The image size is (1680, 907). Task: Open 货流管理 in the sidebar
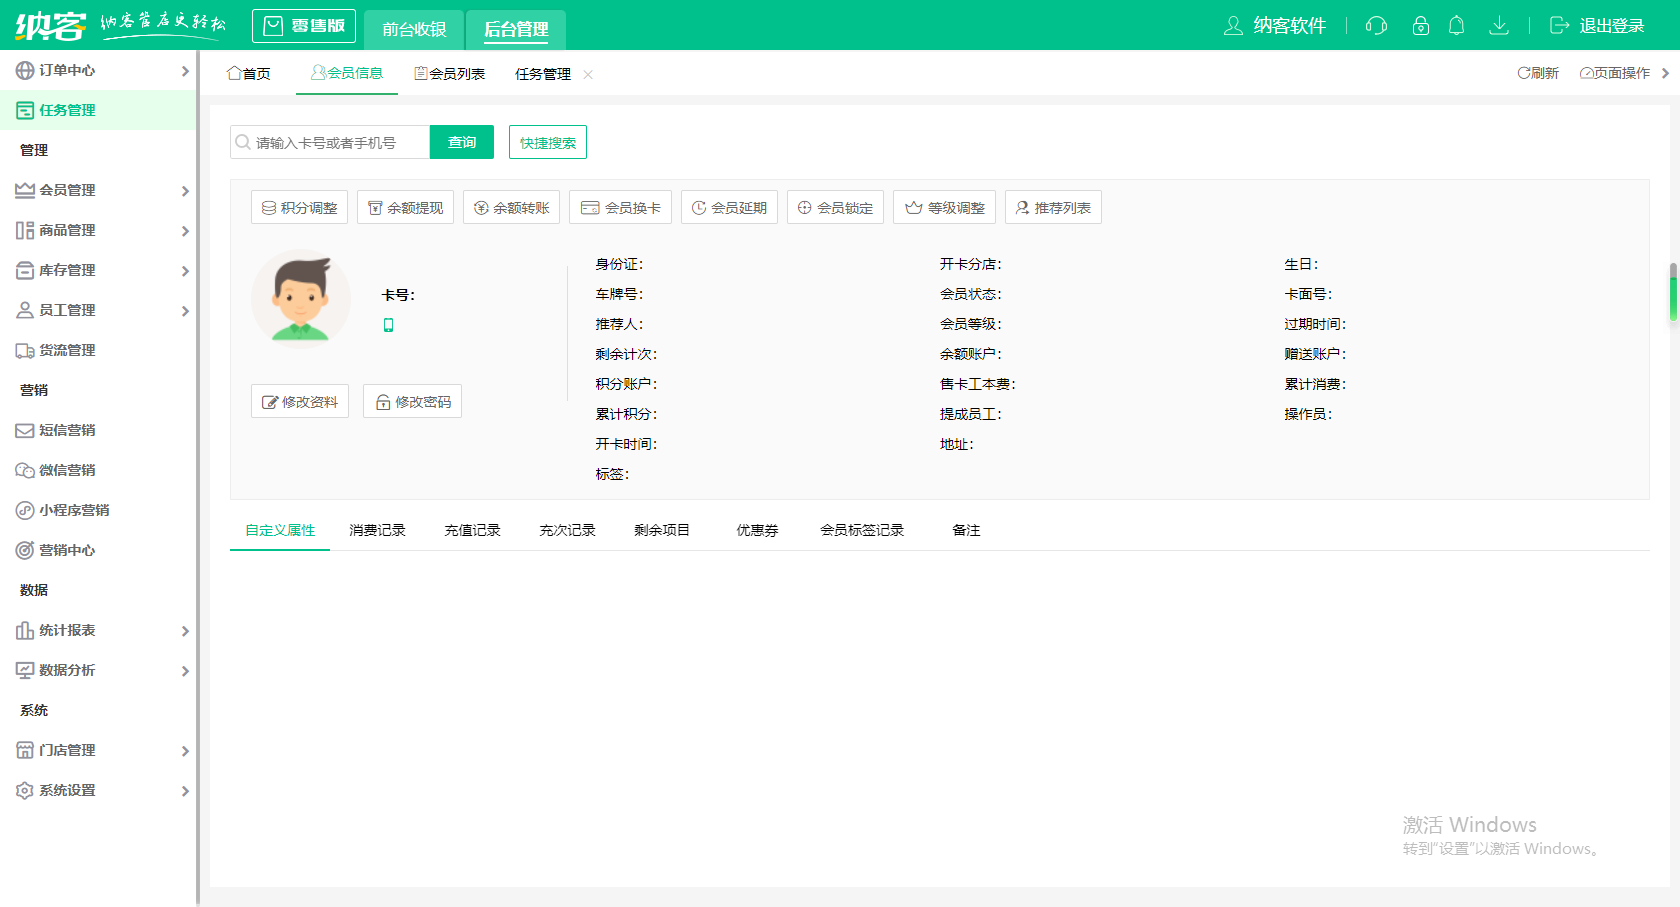pos(67,350)
